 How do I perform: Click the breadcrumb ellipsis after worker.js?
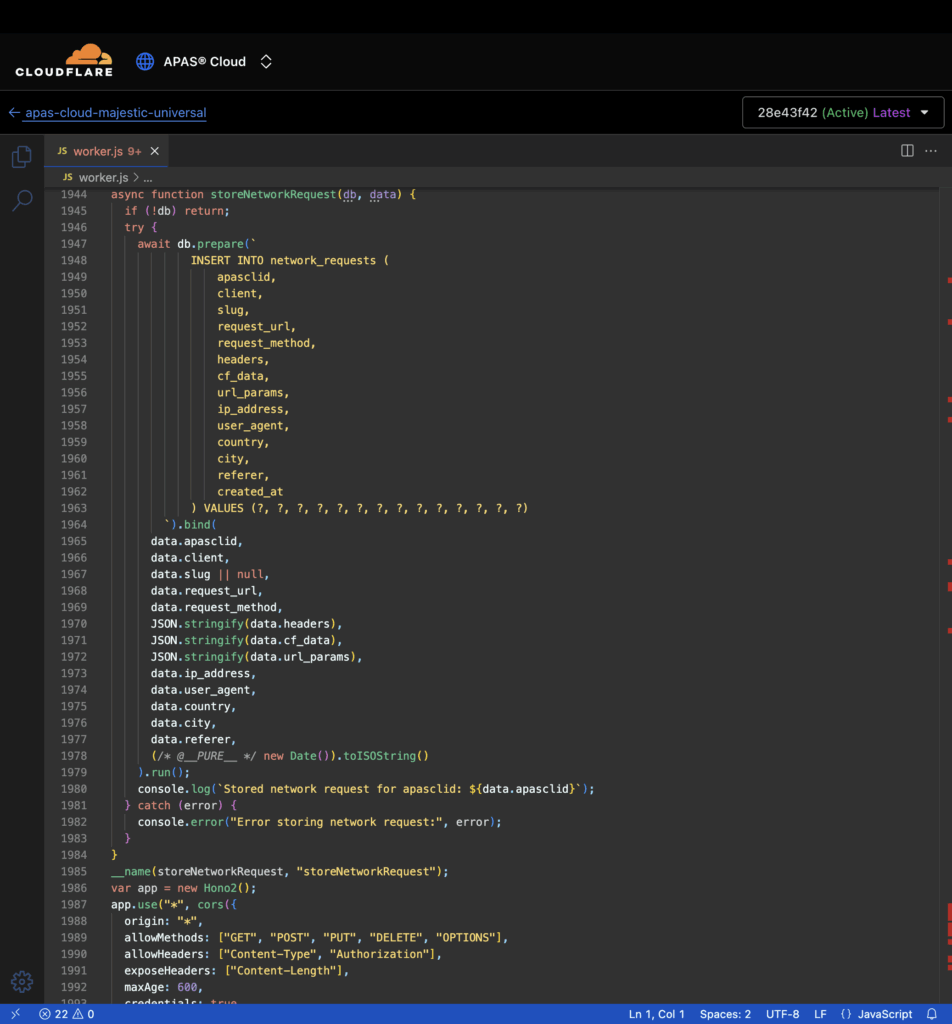pyautogui.click(x=148, y=178)
